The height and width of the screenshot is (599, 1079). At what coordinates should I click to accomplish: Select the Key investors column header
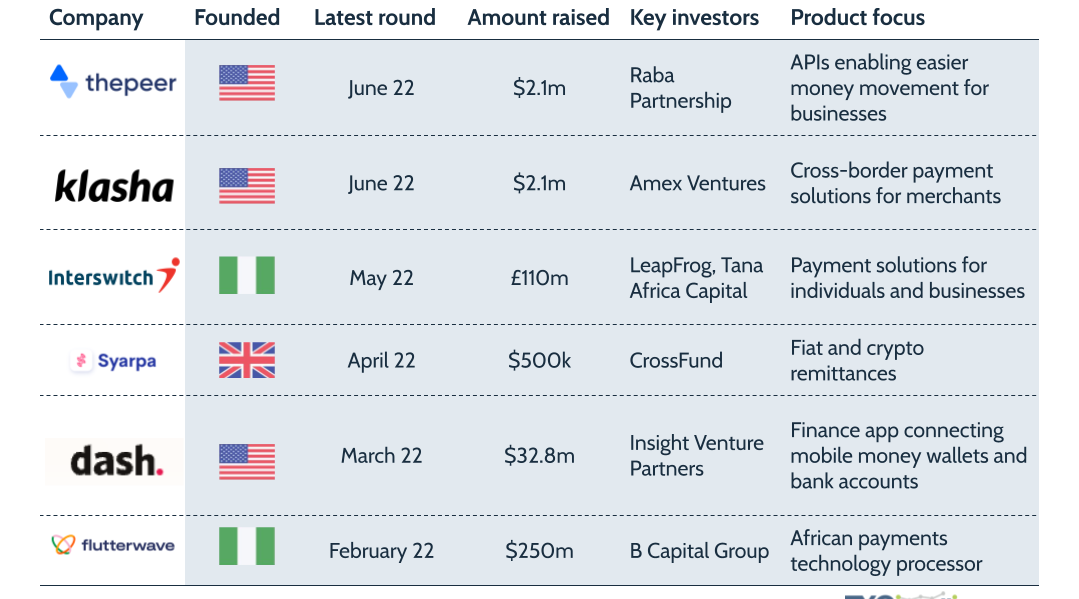pyautogui.click(x=694, y=18)
